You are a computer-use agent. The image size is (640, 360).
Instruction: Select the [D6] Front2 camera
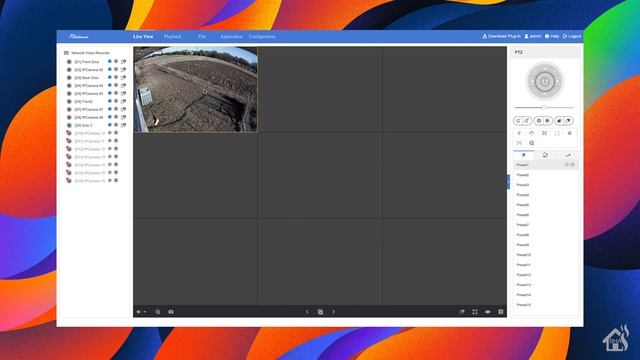83,102
